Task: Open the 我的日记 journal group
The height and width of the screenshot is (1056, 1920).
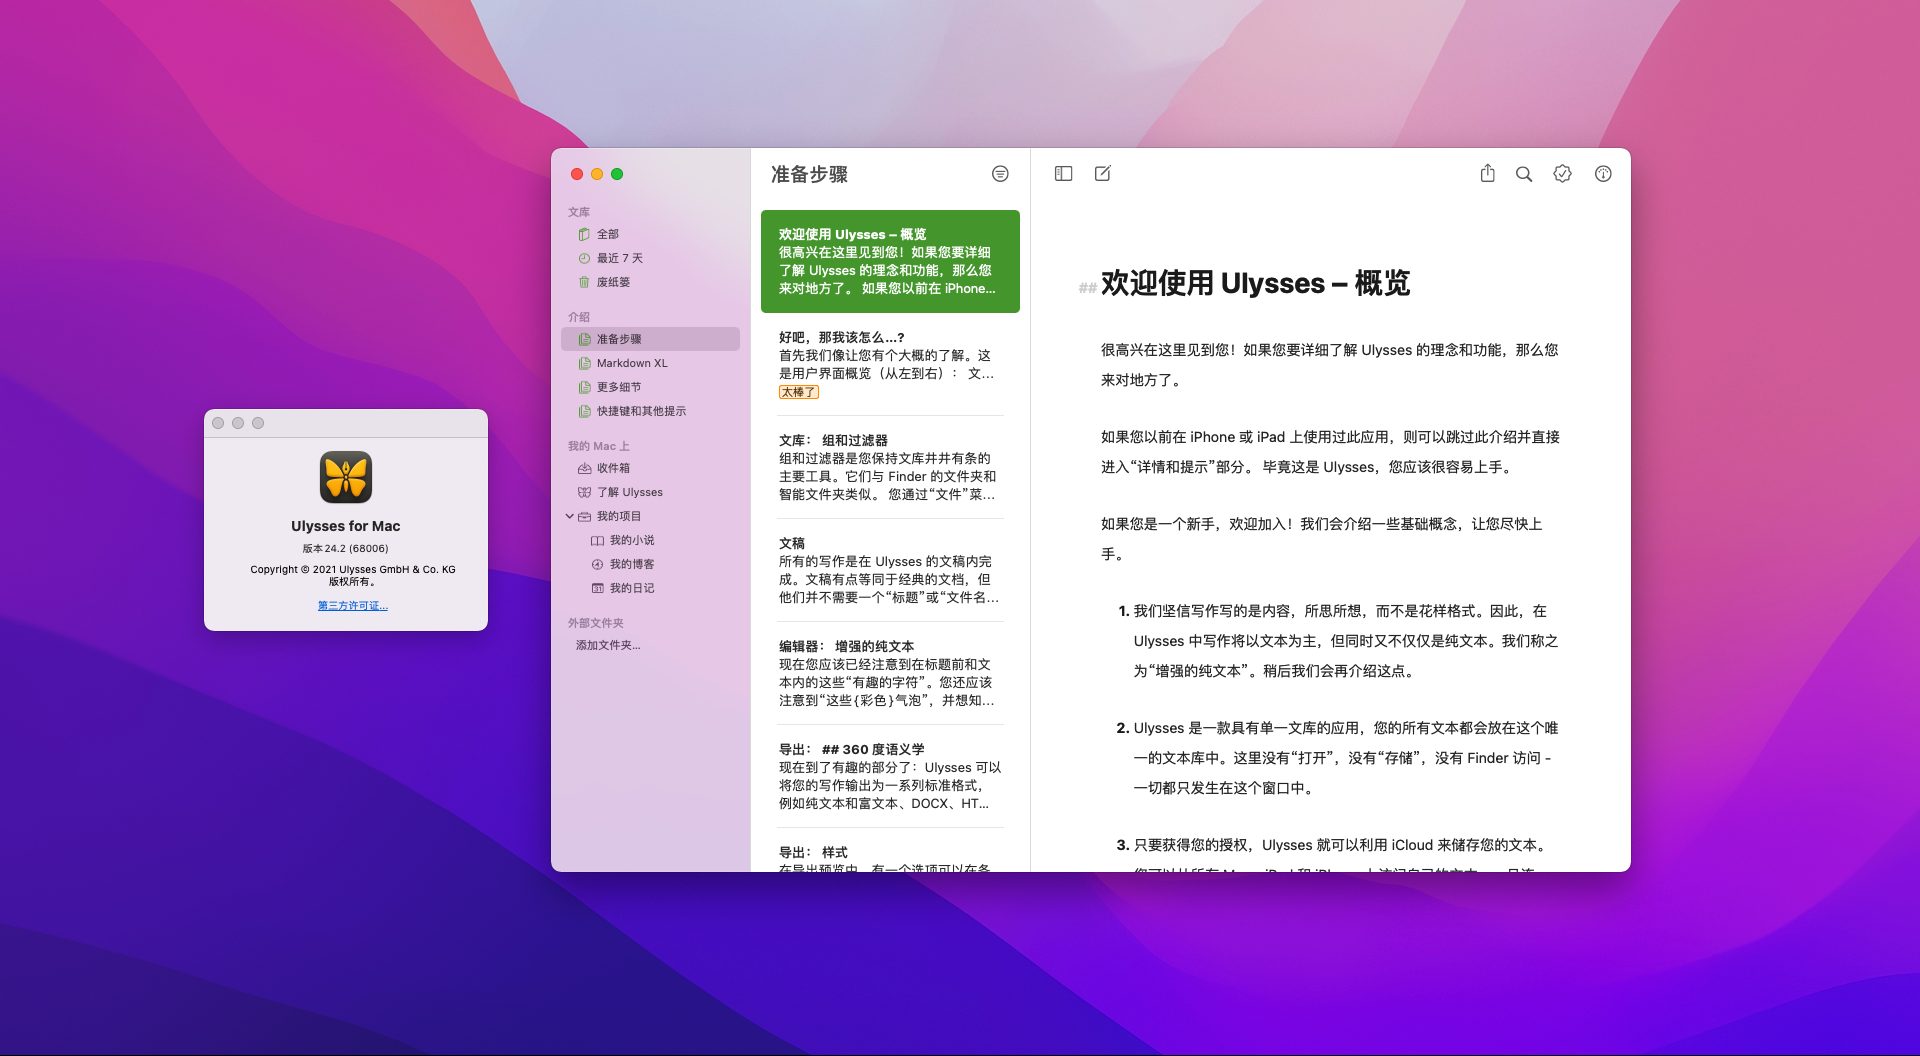Action: tap(623, 588)
